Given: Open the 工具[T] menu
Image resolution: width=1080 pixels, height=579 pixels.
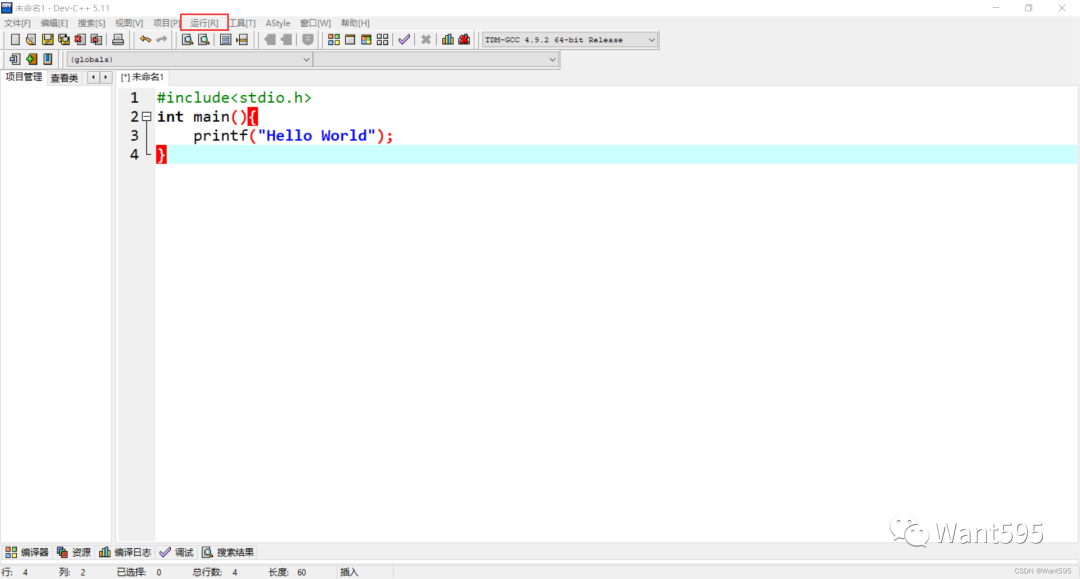Looking at the screenshot, I should [x=242, y=23].
